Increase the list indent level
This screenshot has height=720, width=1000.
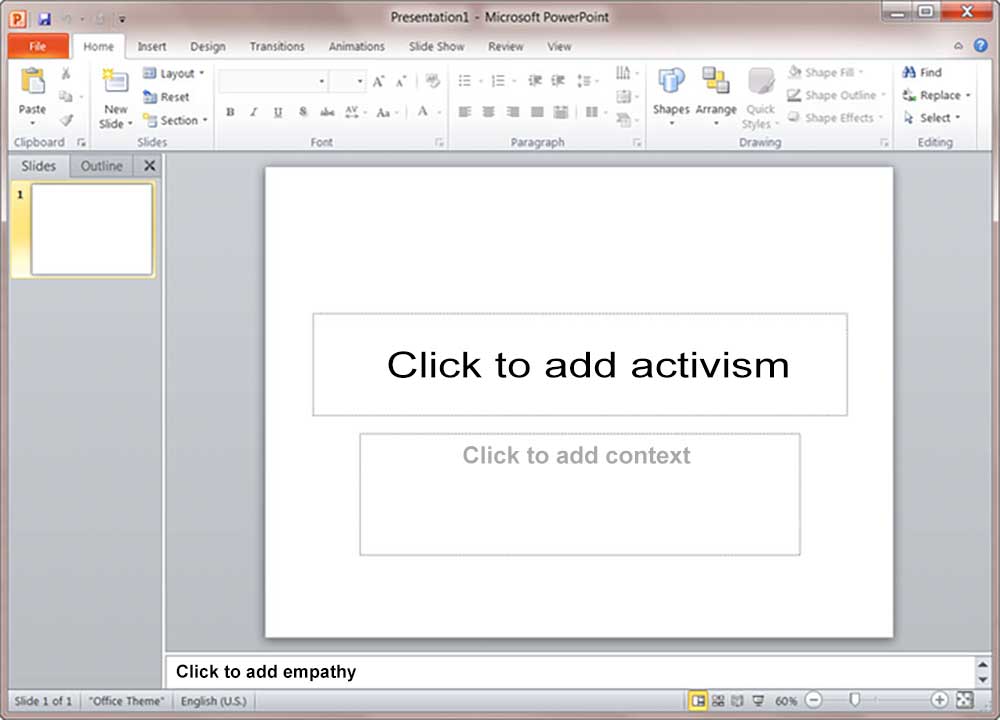tap(558, 80)
